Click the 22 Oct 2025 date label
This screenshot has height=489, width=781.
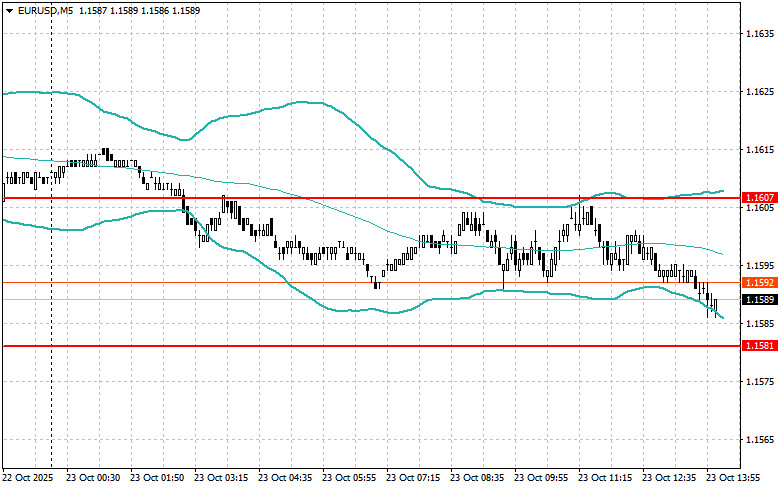(x=28, y=478)
